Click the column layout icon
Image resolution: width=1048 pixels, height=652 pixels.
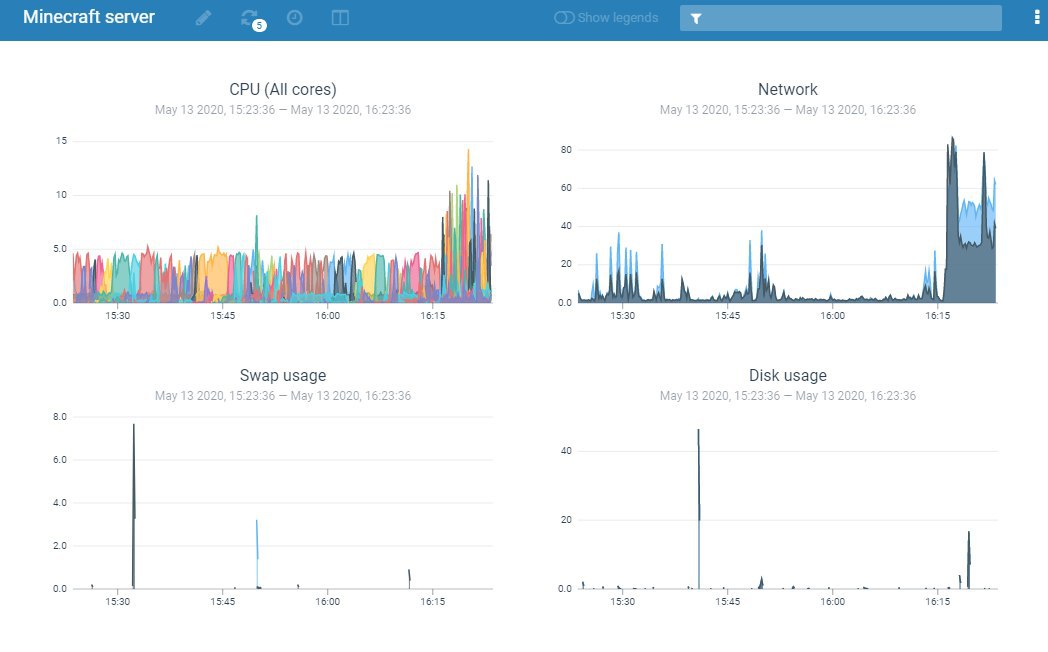point(340,18)
